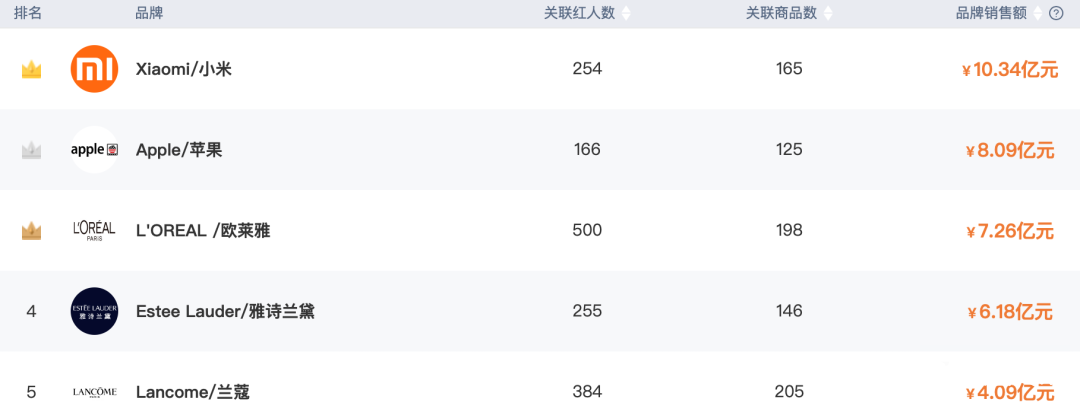Click the 排名 column header
Image resolution: width=1080 pixels, height=418 pixels.
(x=28, y=13)
